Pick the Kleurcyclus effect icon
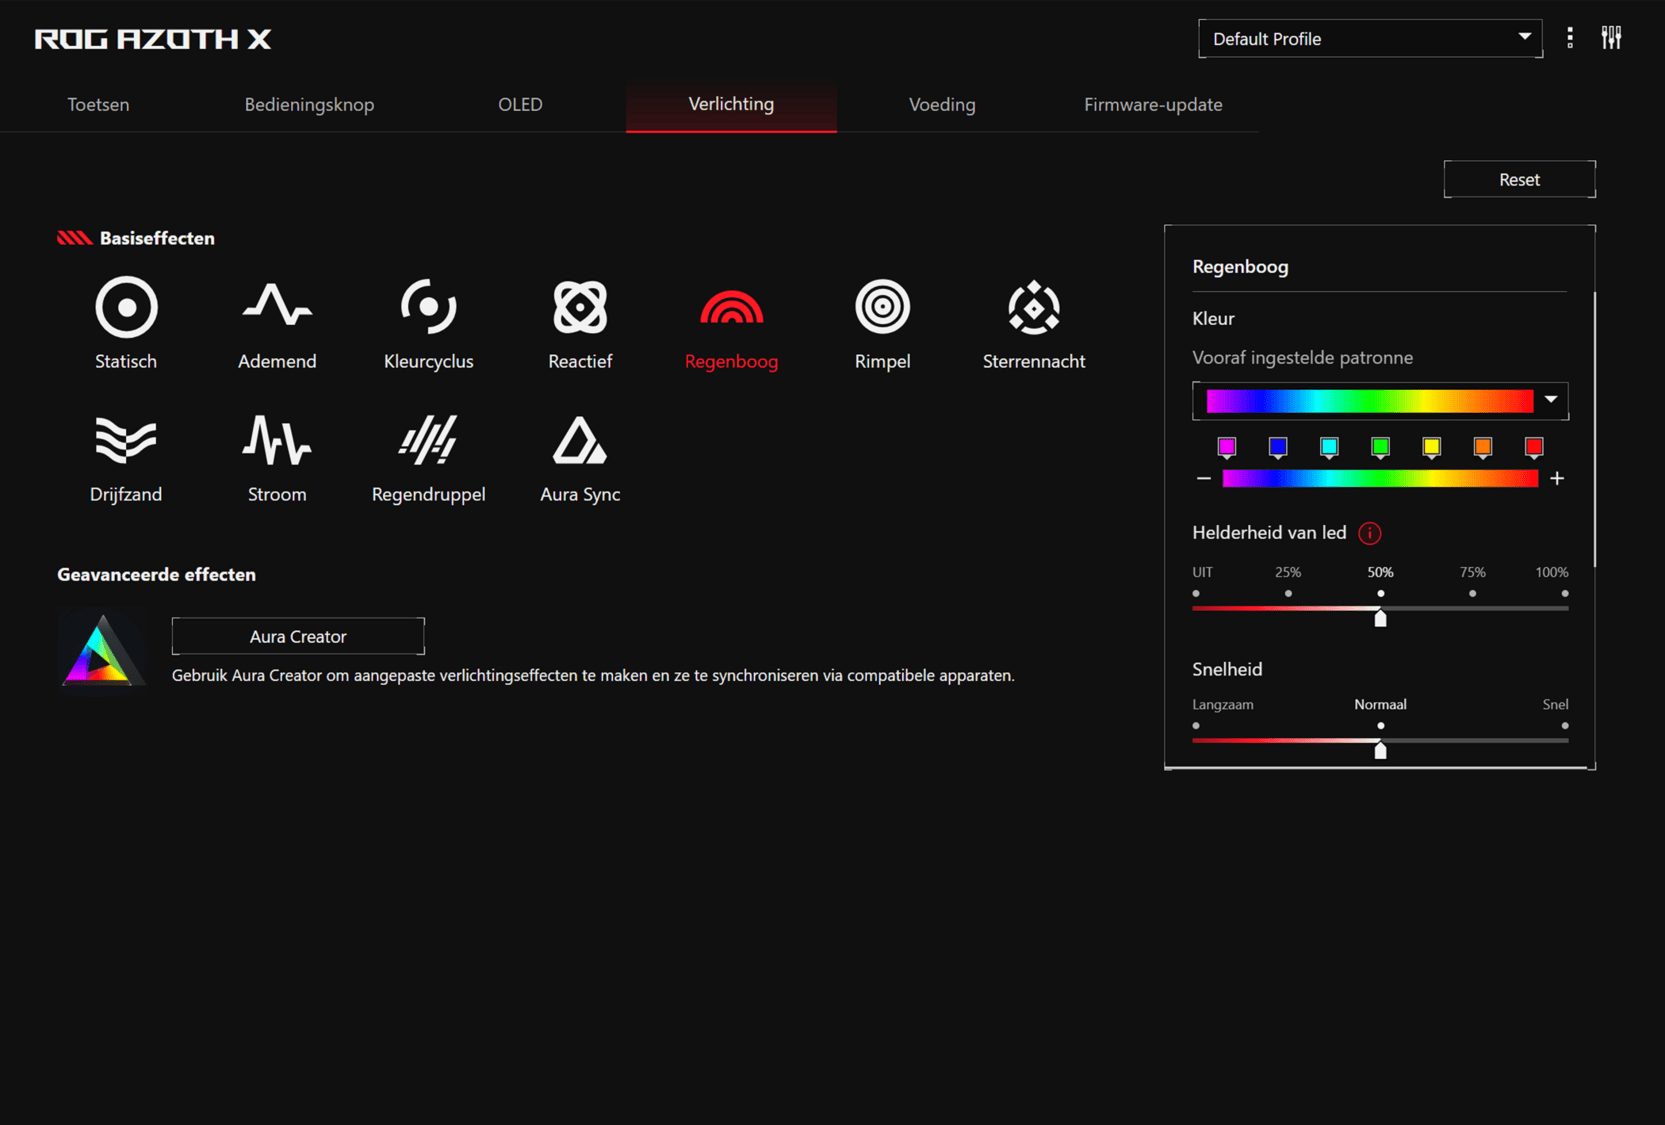 (428, 323)
